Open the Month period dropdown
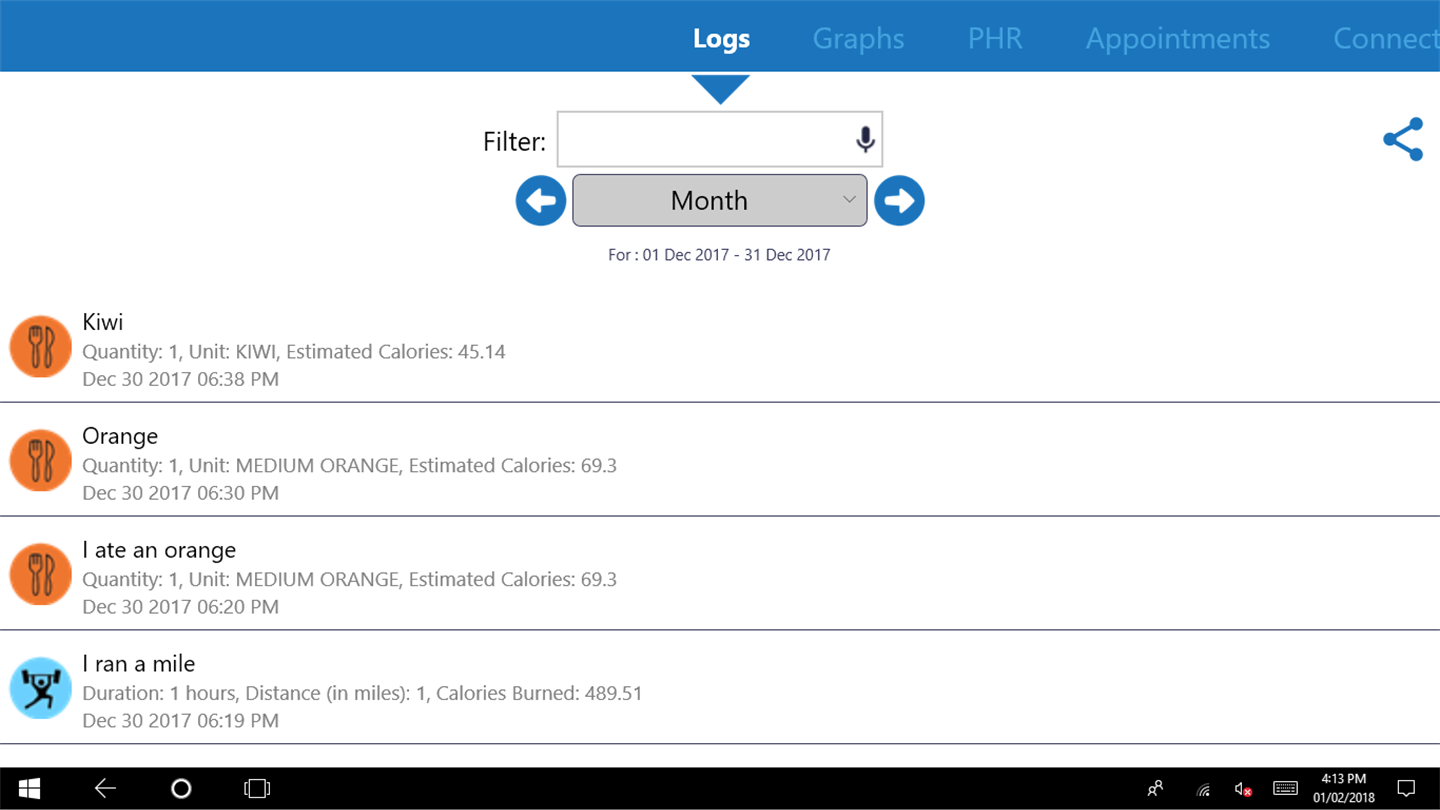The width and height of the screenshot is (1440, 810). pyautogui.click(x=719, y=201)
